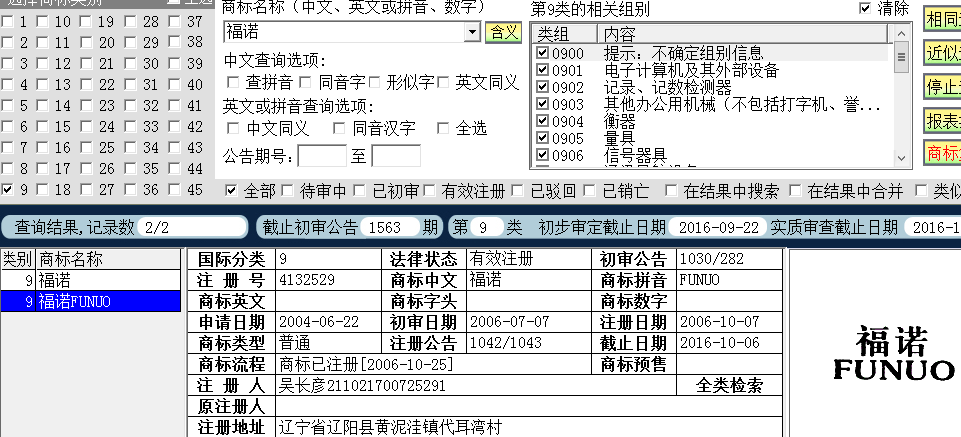Open the trademark name combo box dropdown
The image size is (961, 437).
coord(472,32)
